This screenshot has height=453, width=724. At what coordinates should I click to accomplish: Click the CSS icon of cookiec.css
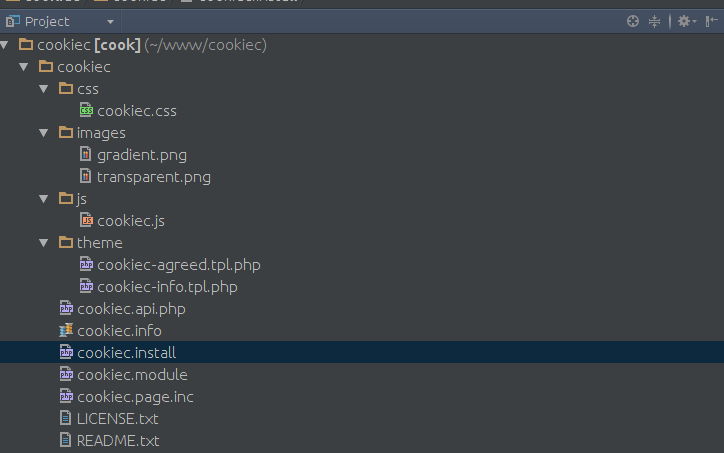(x=86, y=111)
